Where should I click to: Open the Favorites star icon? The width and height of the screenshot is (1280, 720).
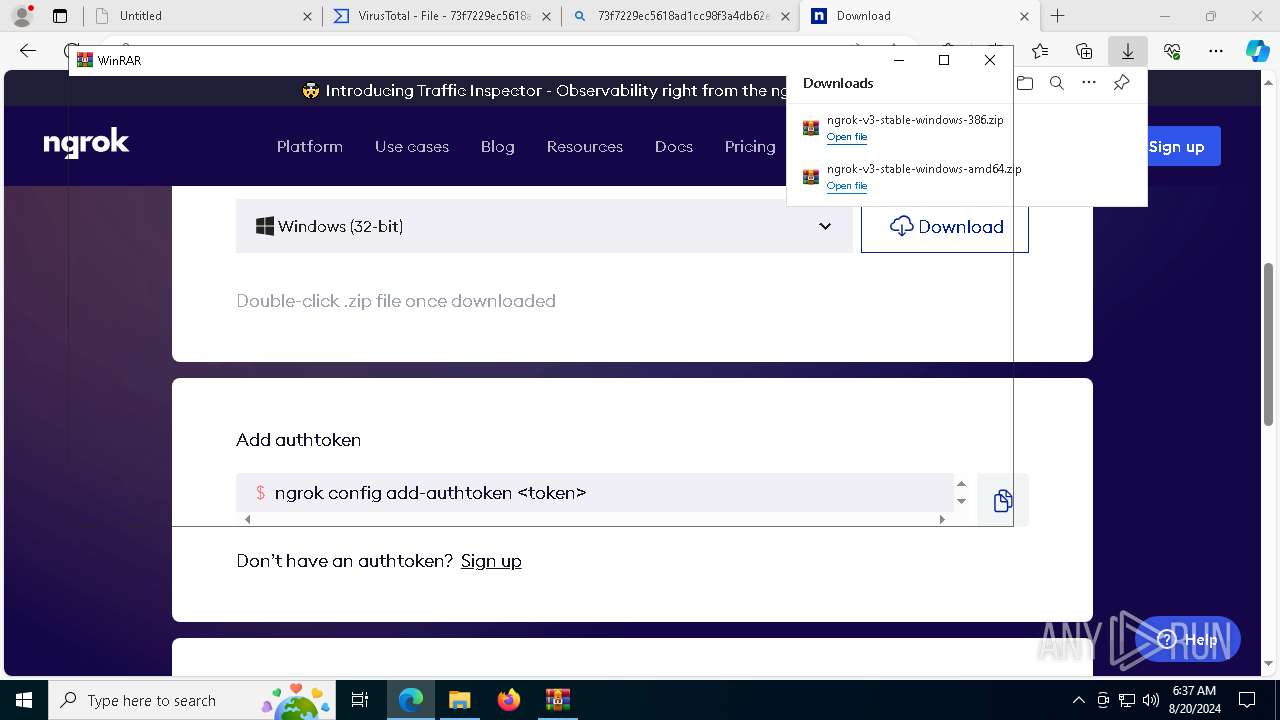1040,51
